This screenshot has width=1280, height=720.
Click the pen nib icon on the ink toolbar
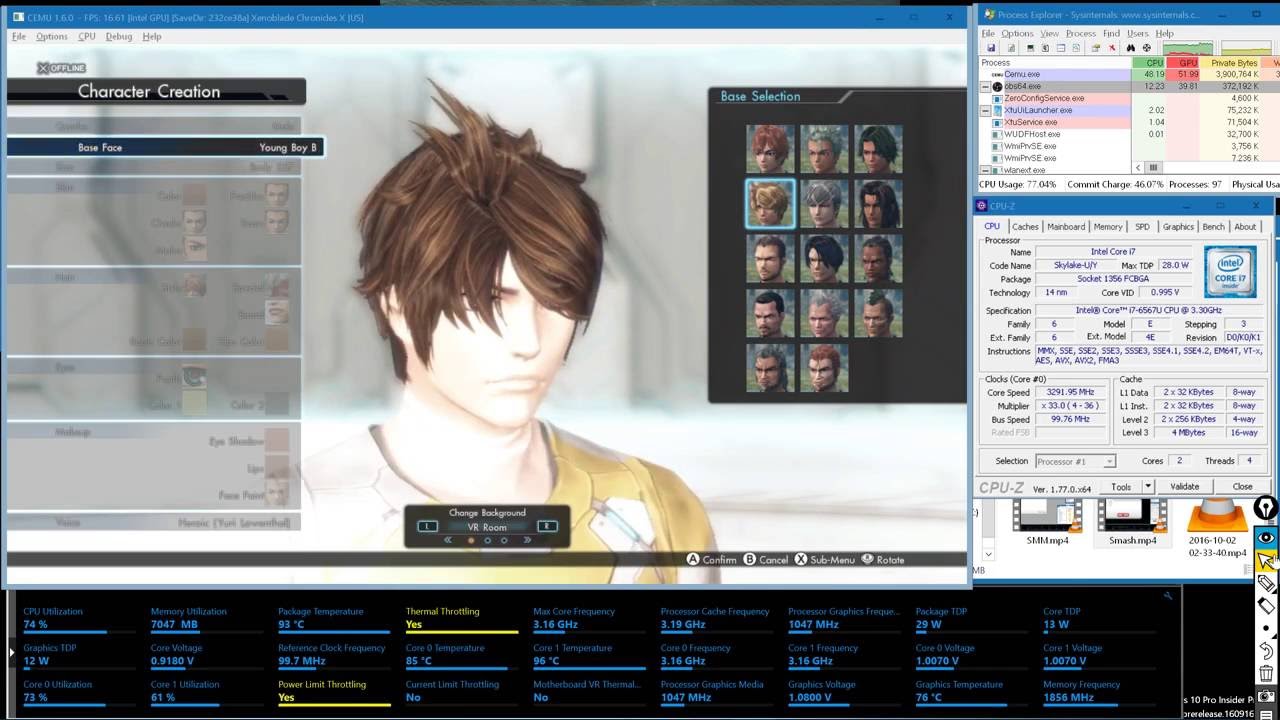pos(1266,508)
